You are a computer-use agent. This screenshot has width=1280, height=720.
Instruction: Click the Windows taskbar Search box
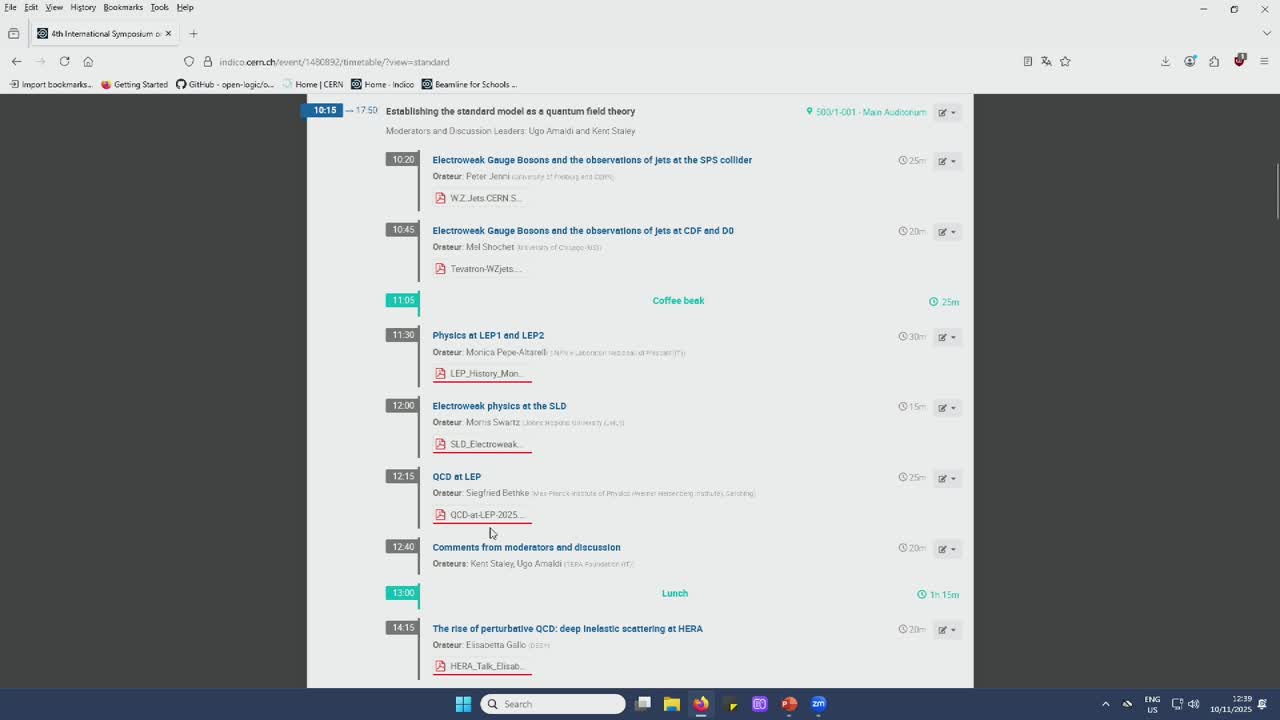click(553, 704)
